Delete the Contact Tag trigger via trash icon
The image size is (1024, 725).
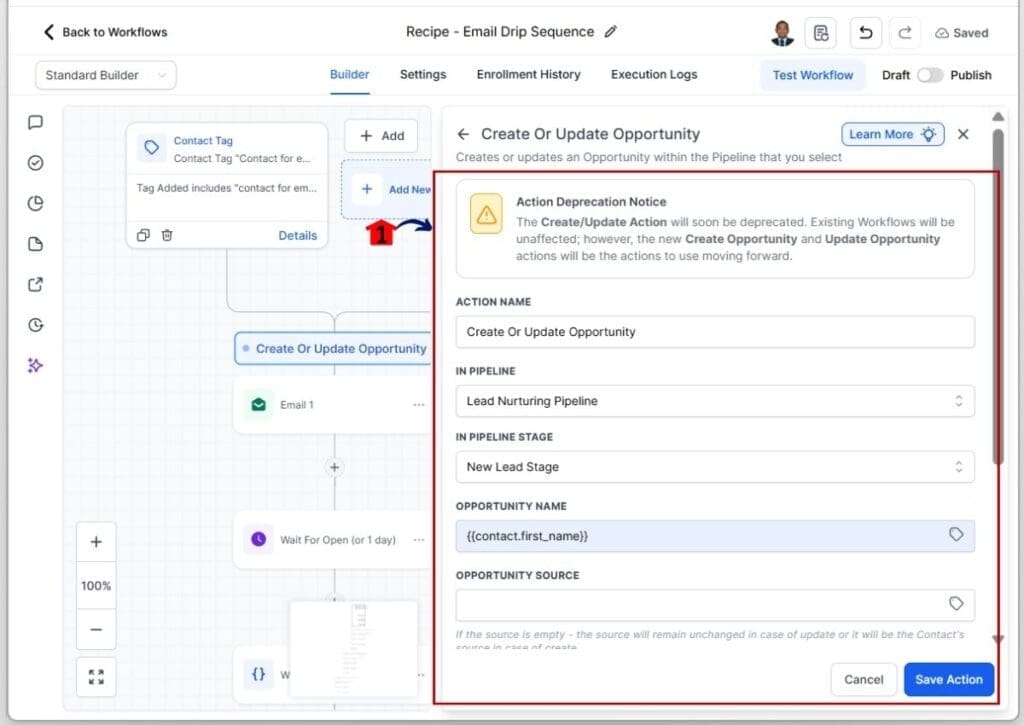(x=167, y=235)
